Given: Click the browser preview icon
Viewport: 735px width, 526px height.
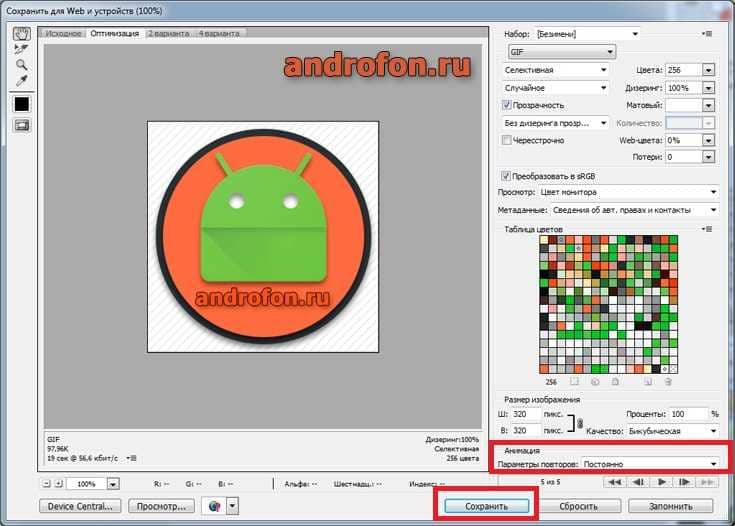Looking at the screenshot, I should click(214, 506).
